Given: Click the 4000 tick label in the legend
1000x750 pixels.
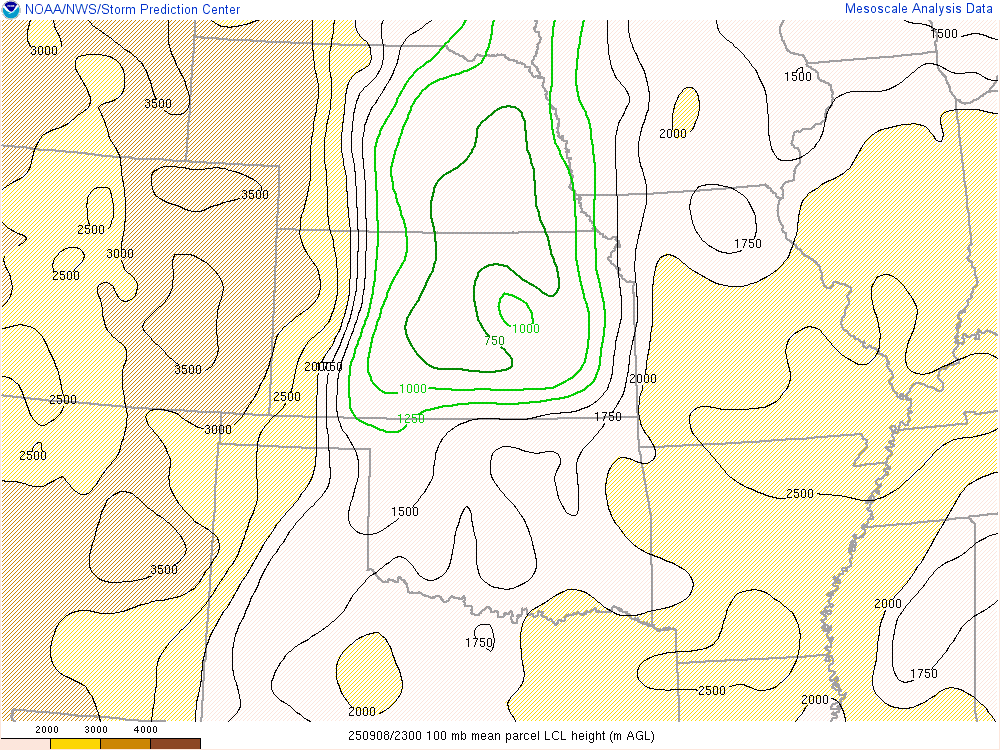Looking at the screenshot, I should [146, 730].
